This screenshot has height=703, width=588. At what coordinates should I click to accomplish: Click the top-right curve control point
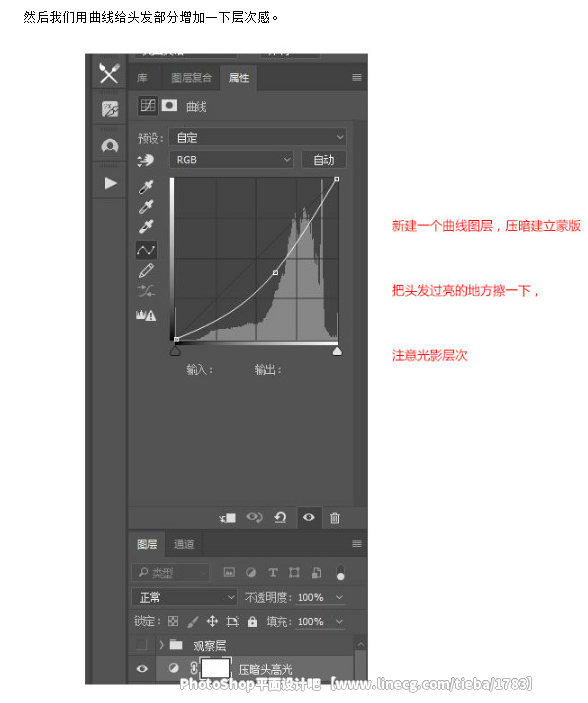click(336, 179)
